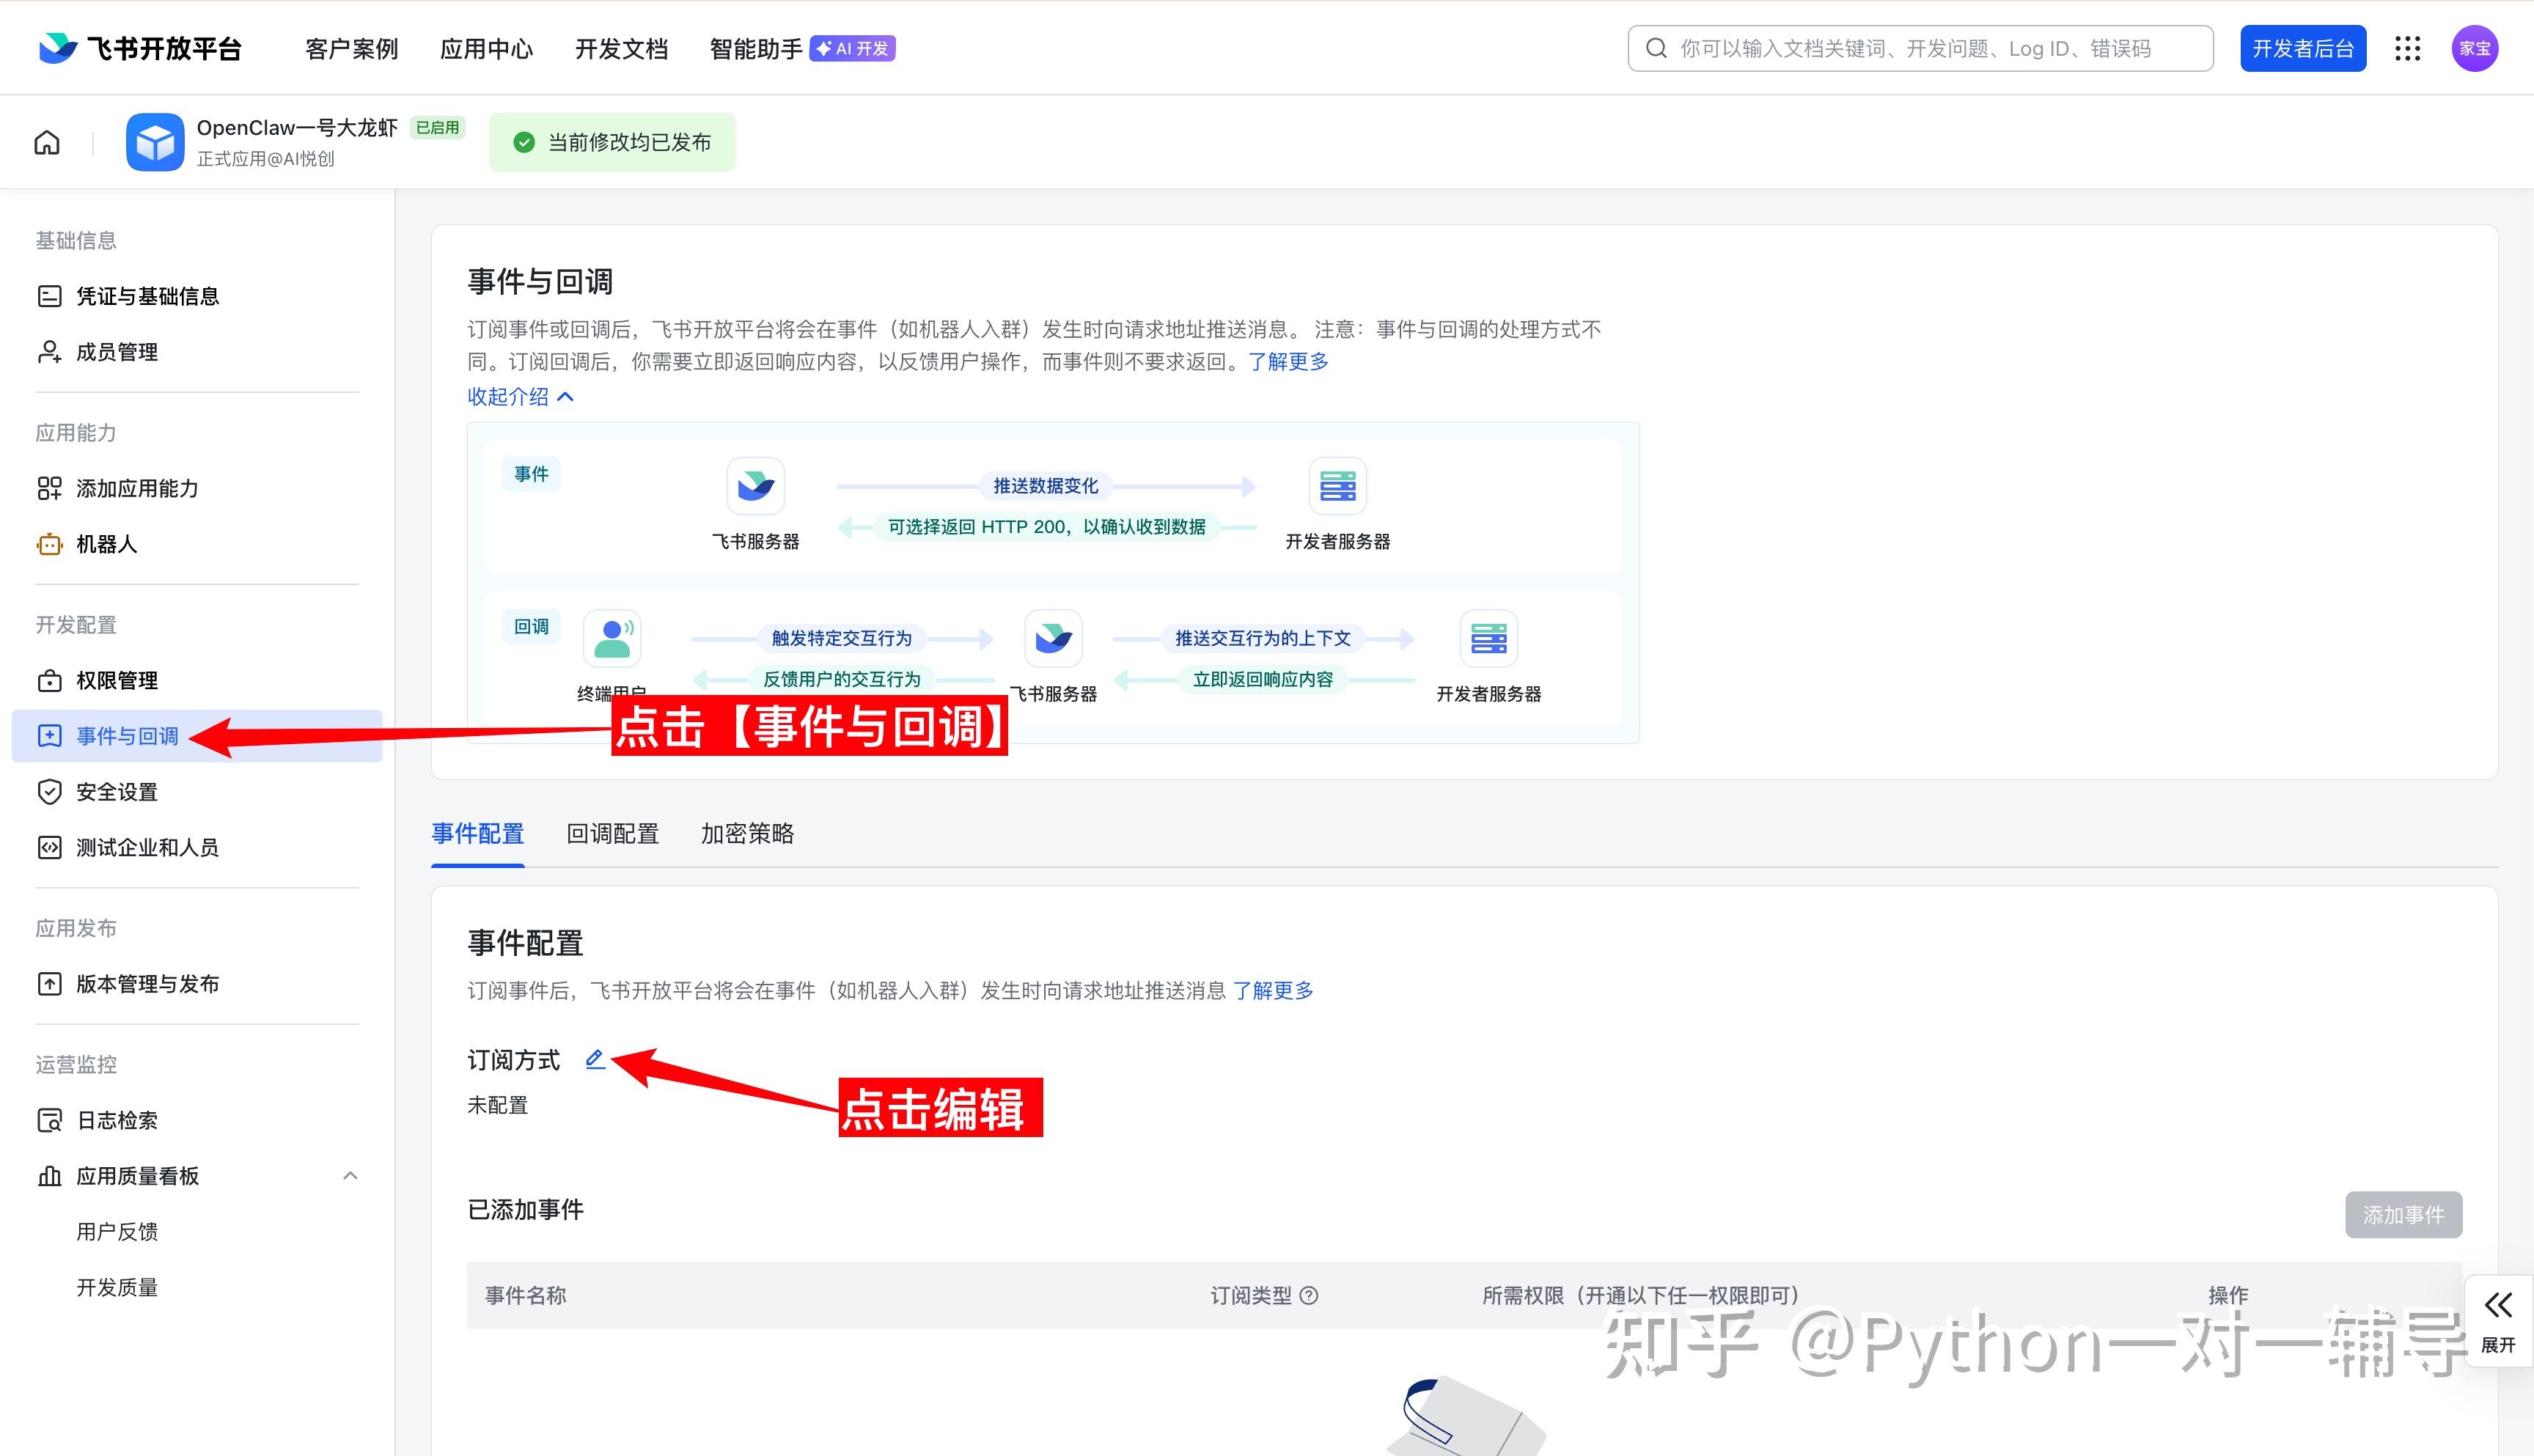
Task: Click the documentation search input field
Action: (x=1920, y=49)
